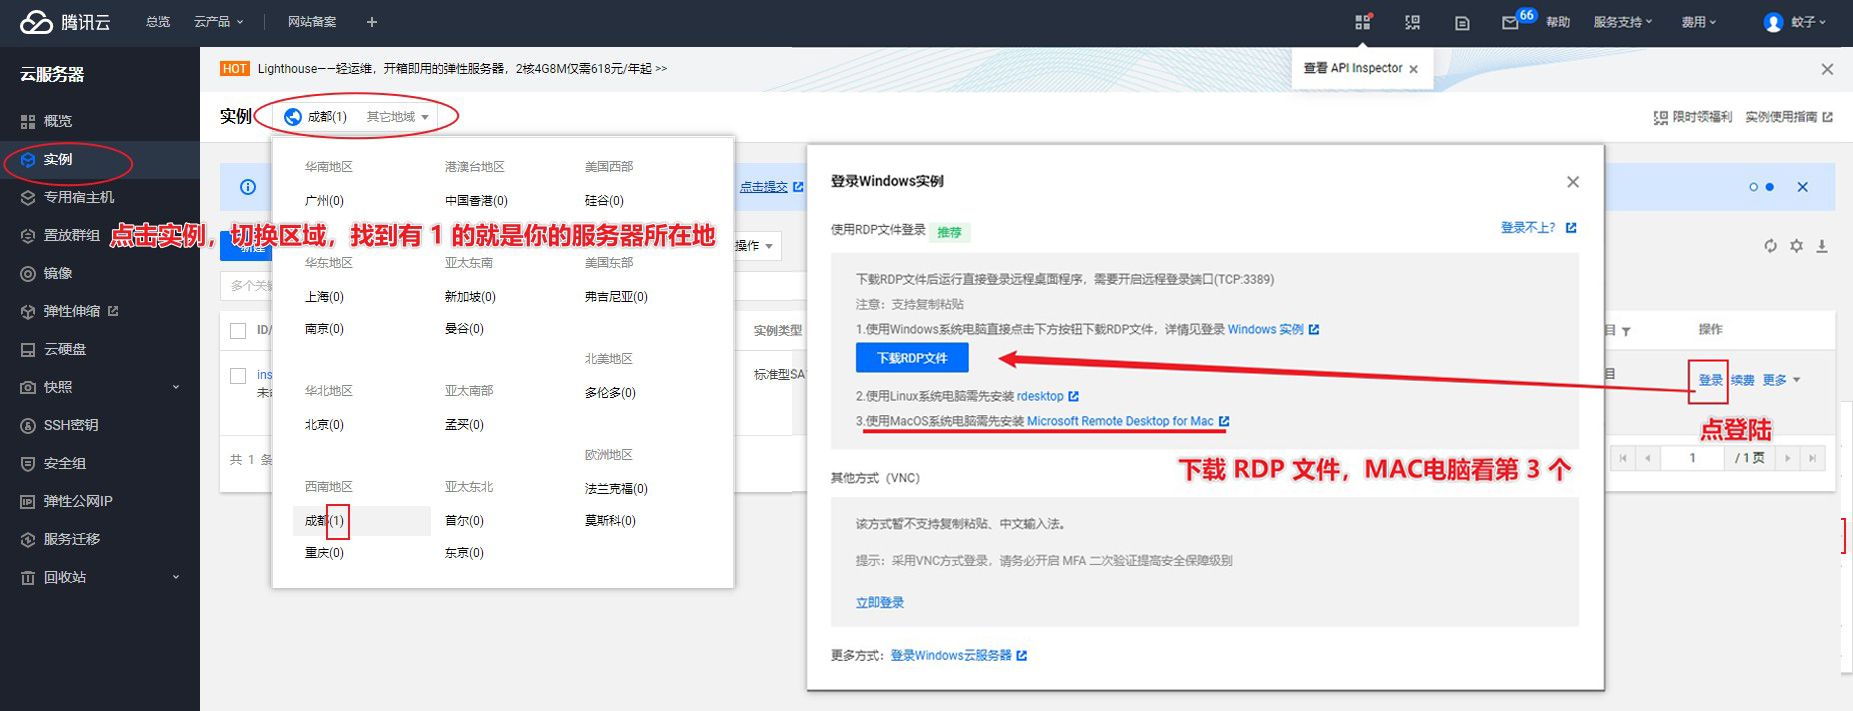Click the info icon in blue notice bar
This screenshot has width=1853, height=711.
248,187
